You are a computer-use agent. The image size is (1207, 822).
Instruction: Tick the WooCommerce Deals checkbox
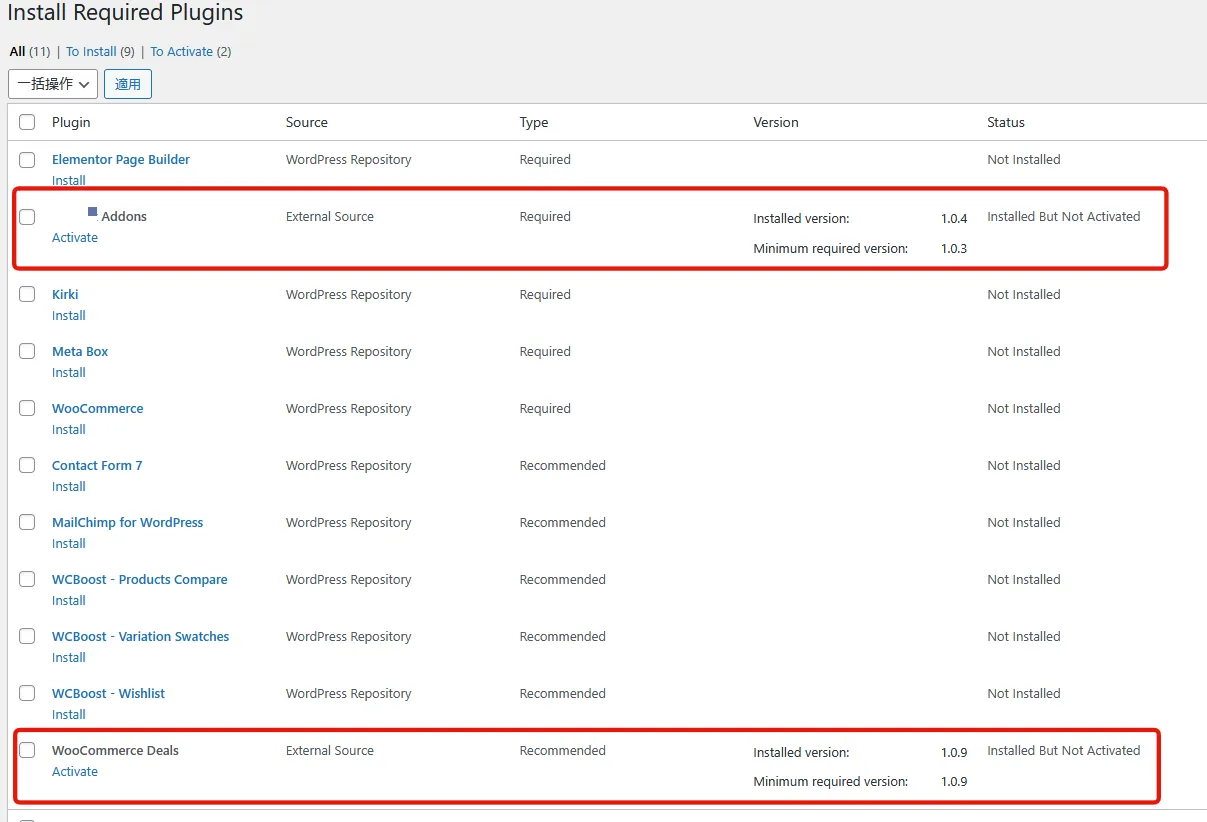[27, 751]
